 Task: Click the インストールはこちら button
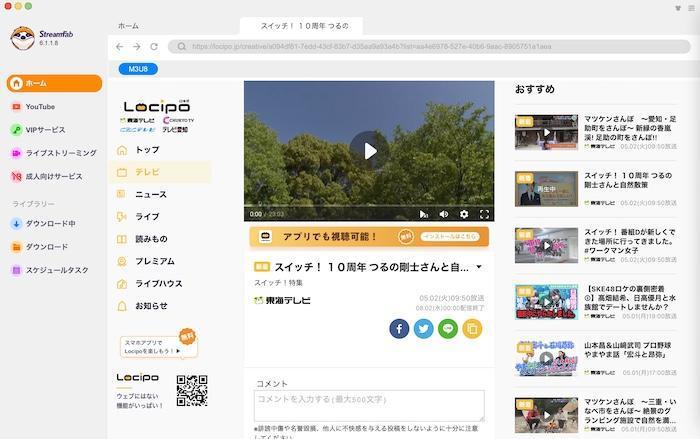[x=450, y=236]
